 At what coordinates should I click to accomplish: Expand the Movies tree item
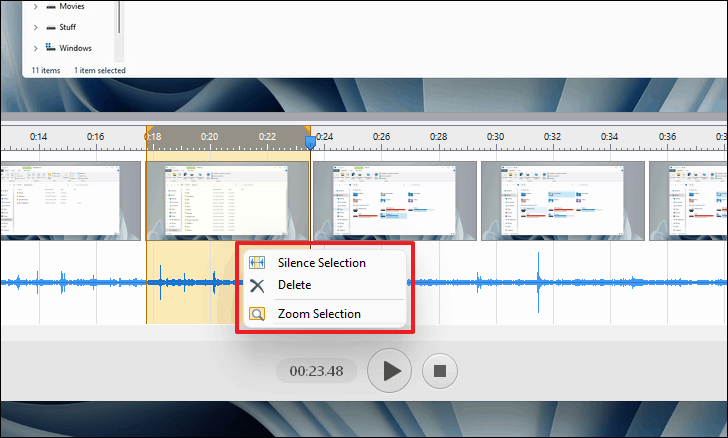(36, 7)
